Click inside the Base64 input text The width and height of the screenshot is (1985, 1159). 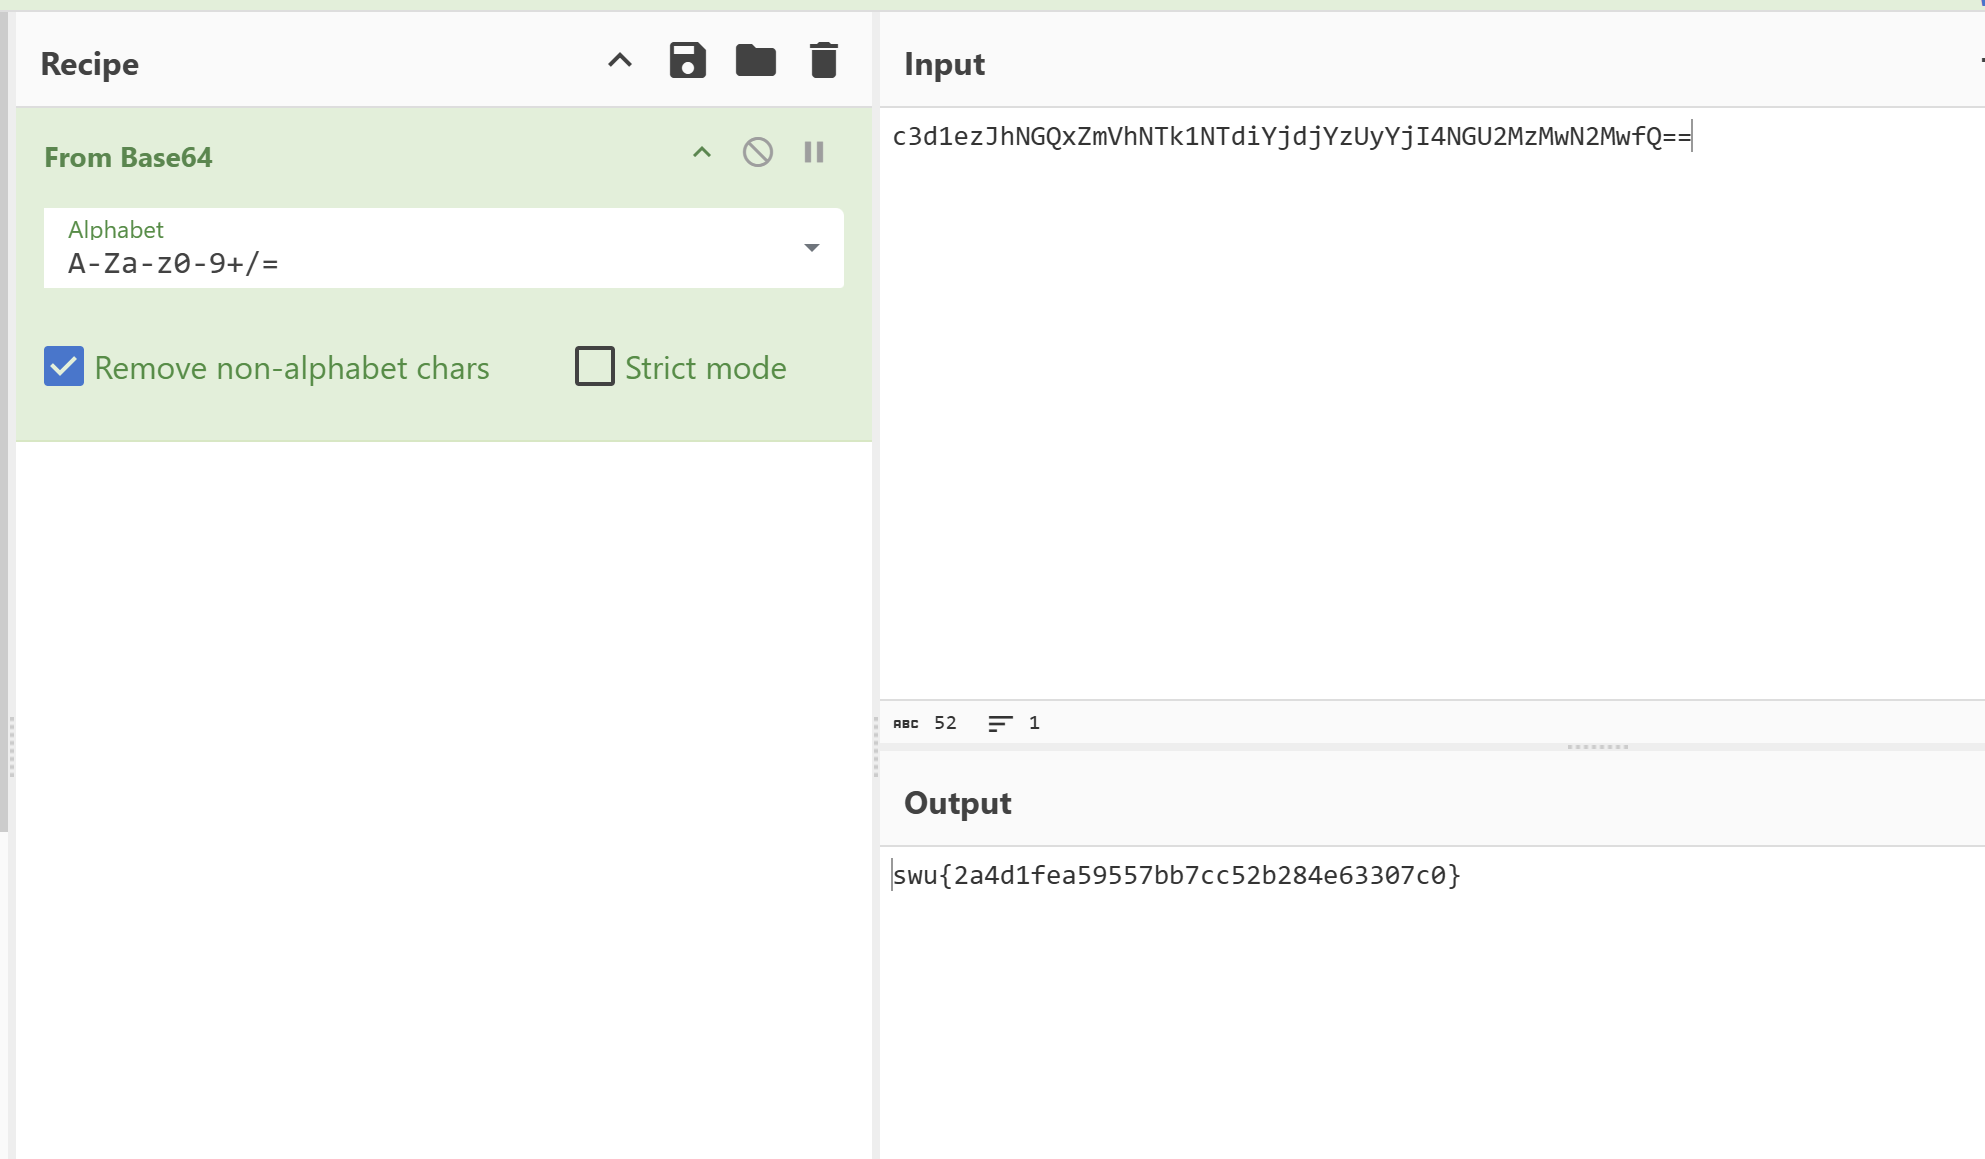pyautogui.click(x=1292, y=137)
